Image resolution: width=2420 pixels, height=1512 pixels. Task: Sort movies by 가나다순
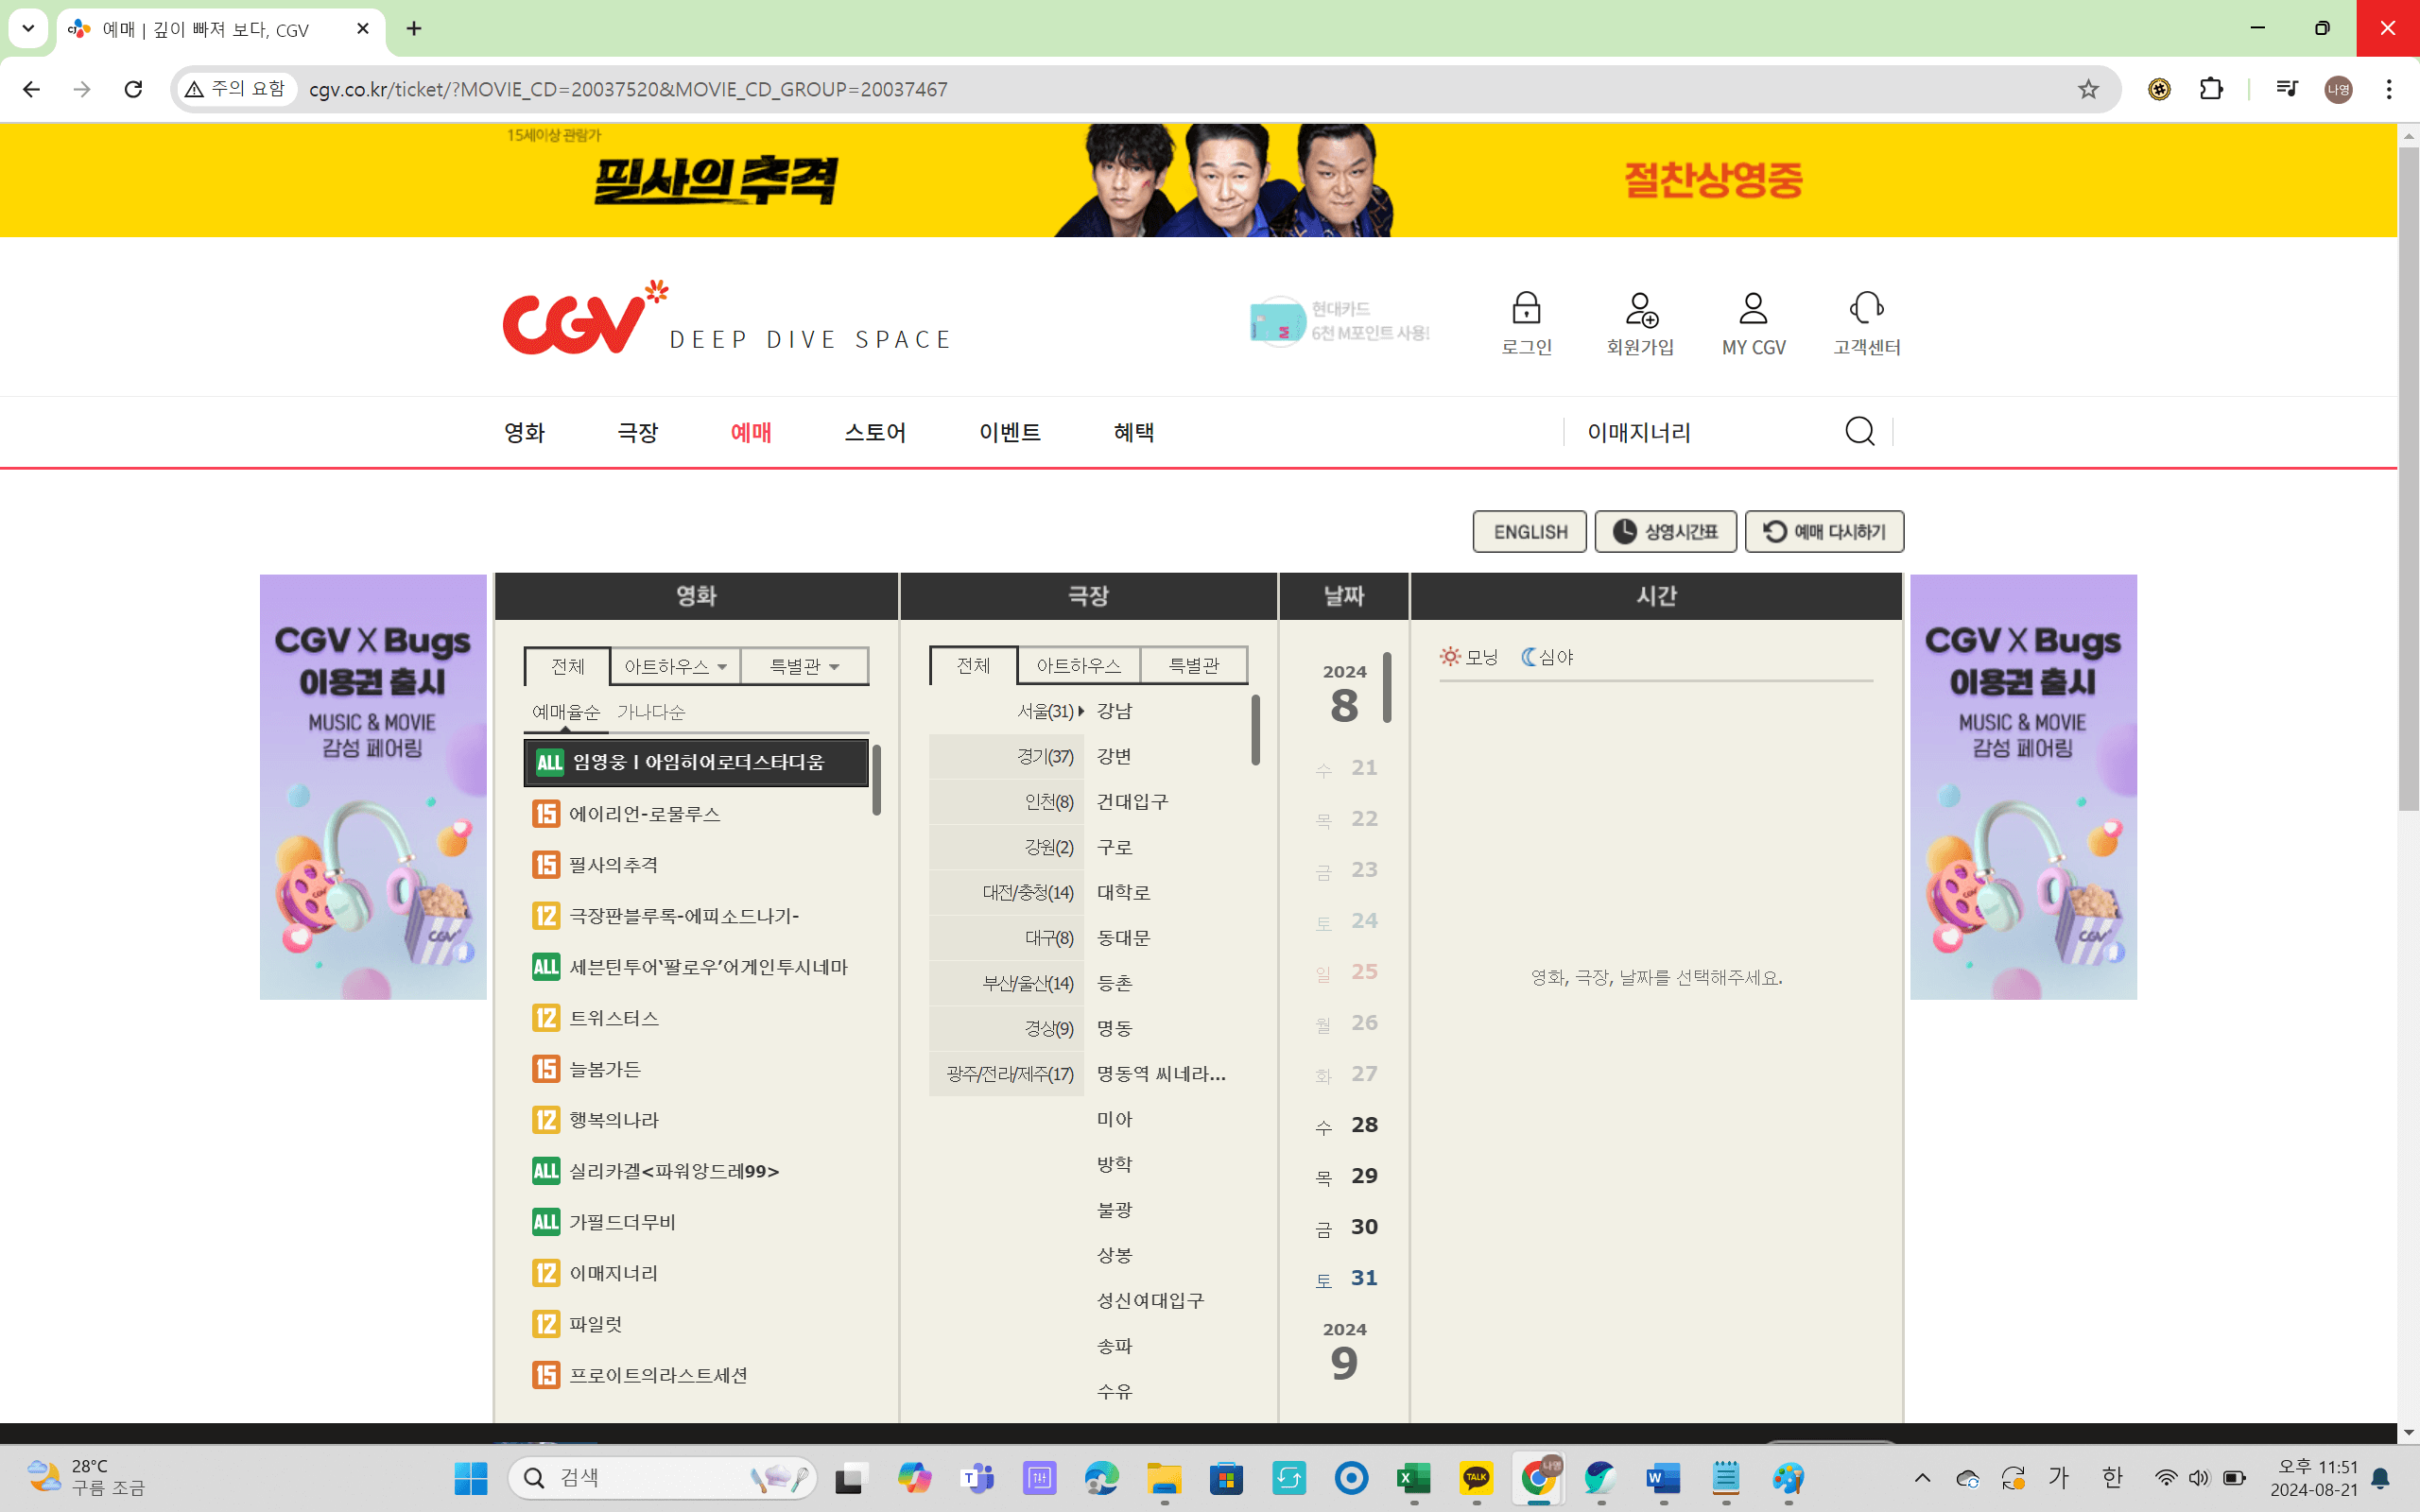(x=651, y=712)
